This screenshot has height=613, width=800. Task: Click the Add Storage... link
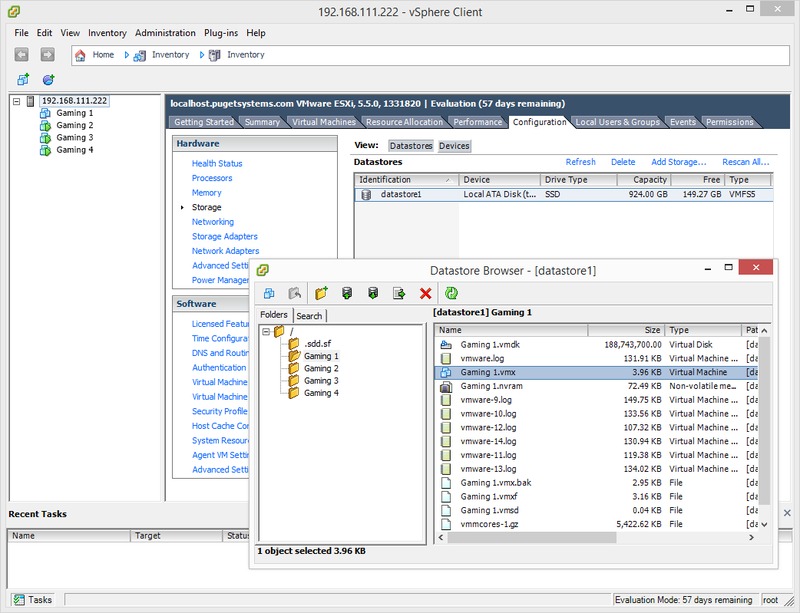679,162
